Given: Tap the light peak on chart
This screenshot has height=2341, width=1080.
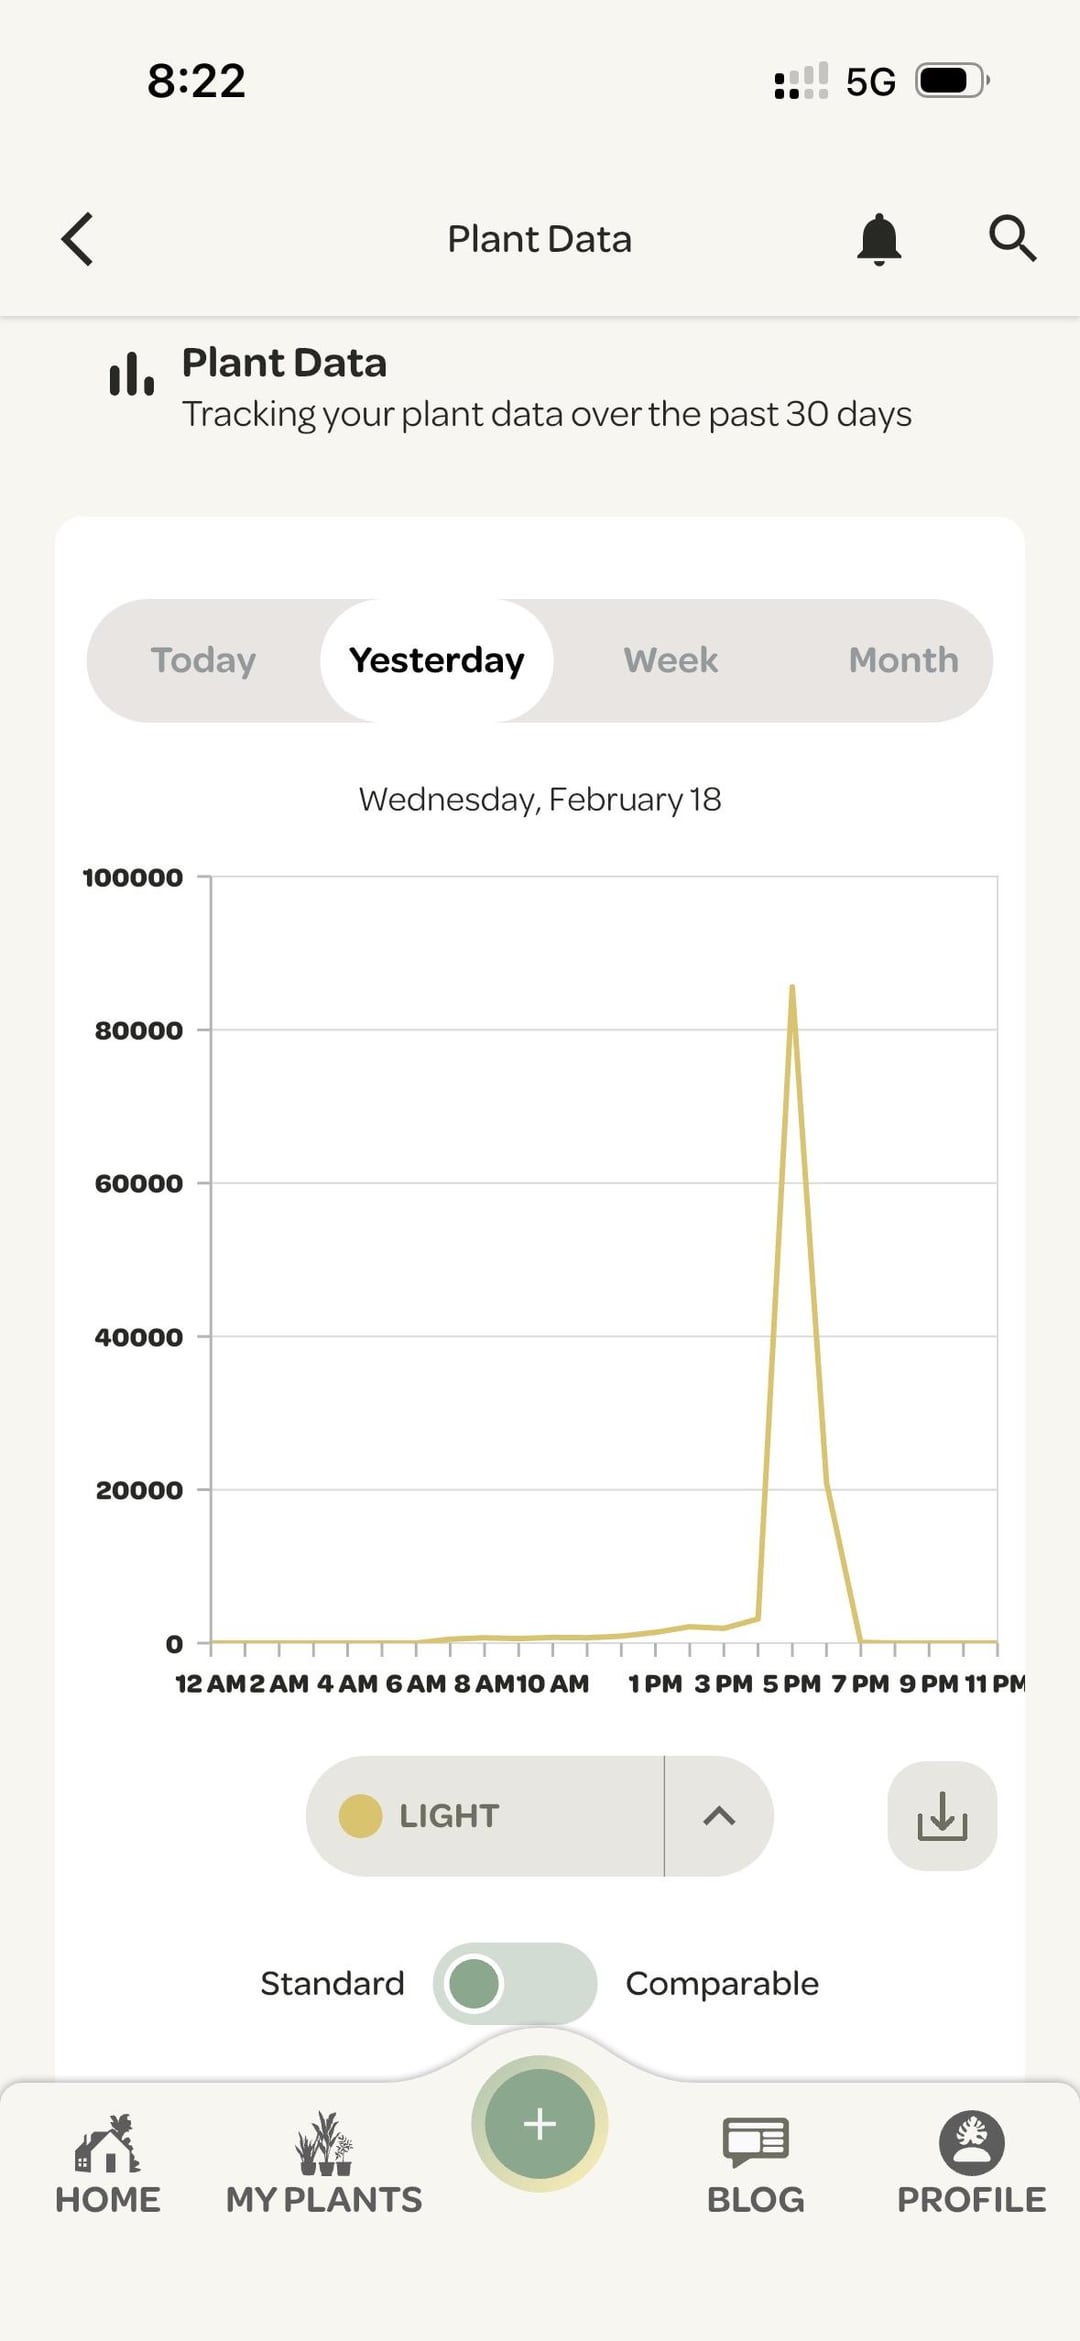Looking at the screenshot, I should (x=792, y=988).
